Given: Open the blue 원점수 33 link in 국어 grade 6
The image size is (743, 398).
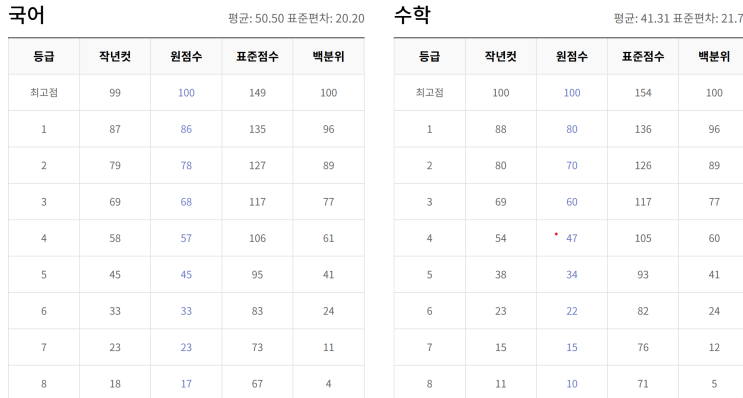Looking at the screenshot, I should (186, 311).
